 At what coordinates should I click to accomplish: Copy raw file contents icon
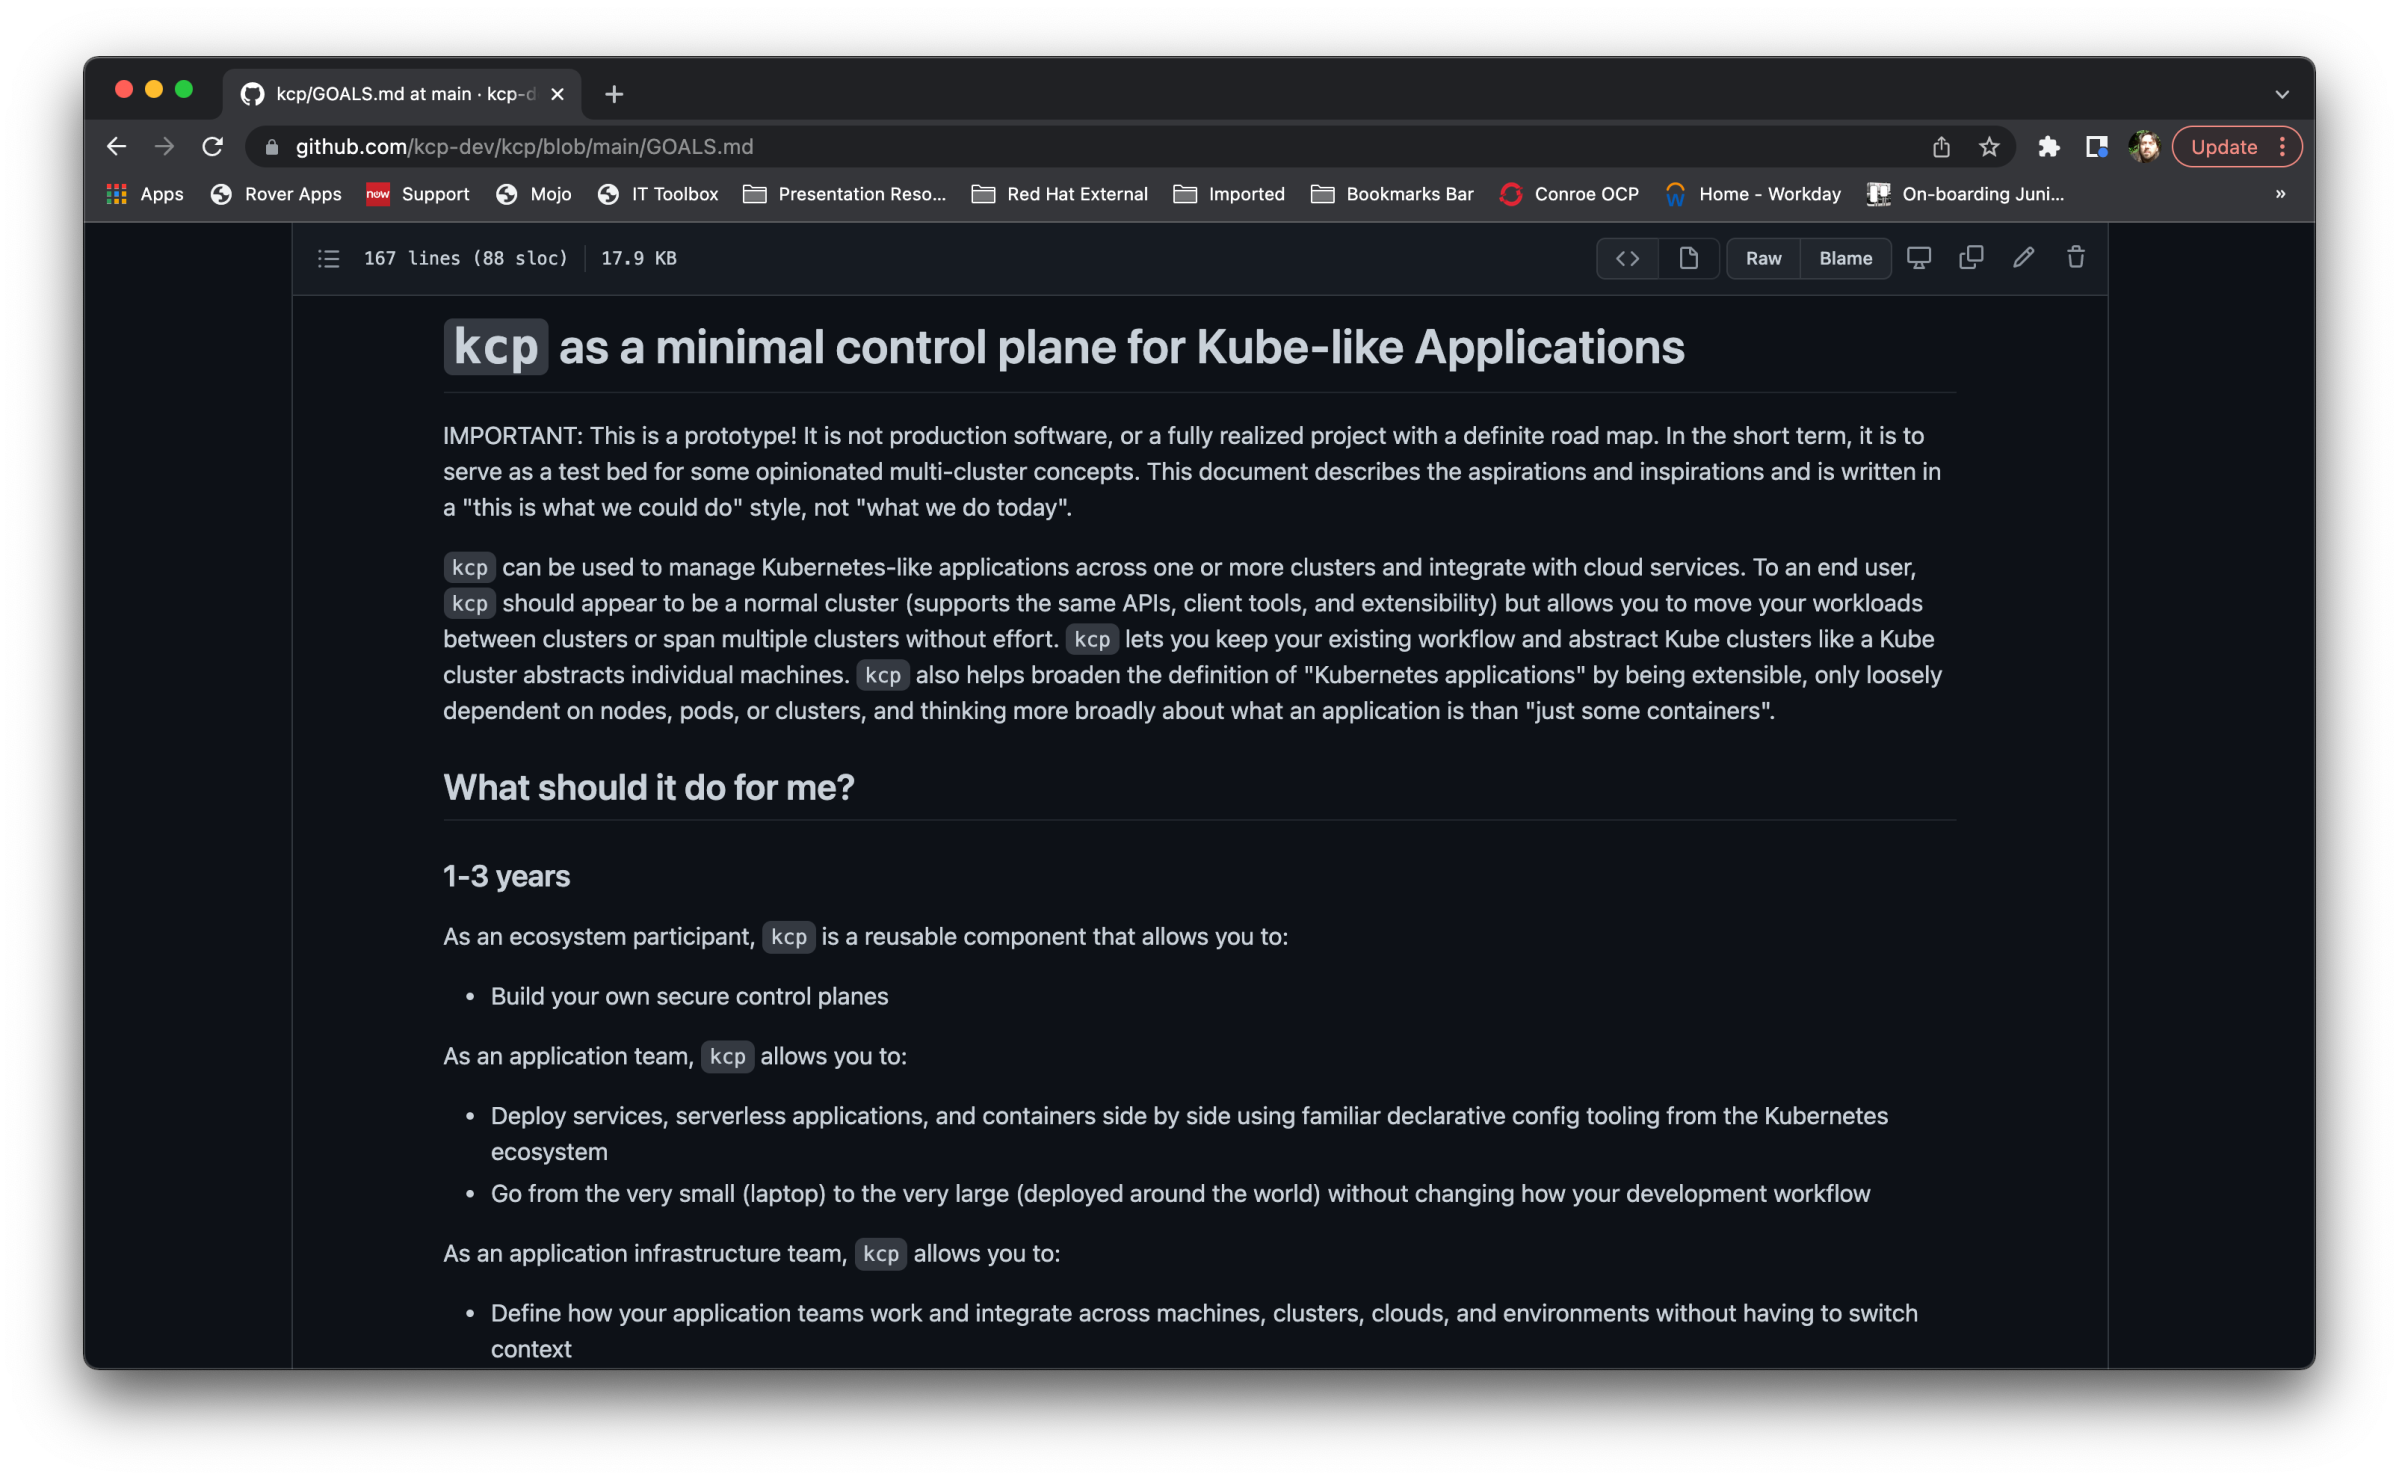click(x=1971, y=258)
